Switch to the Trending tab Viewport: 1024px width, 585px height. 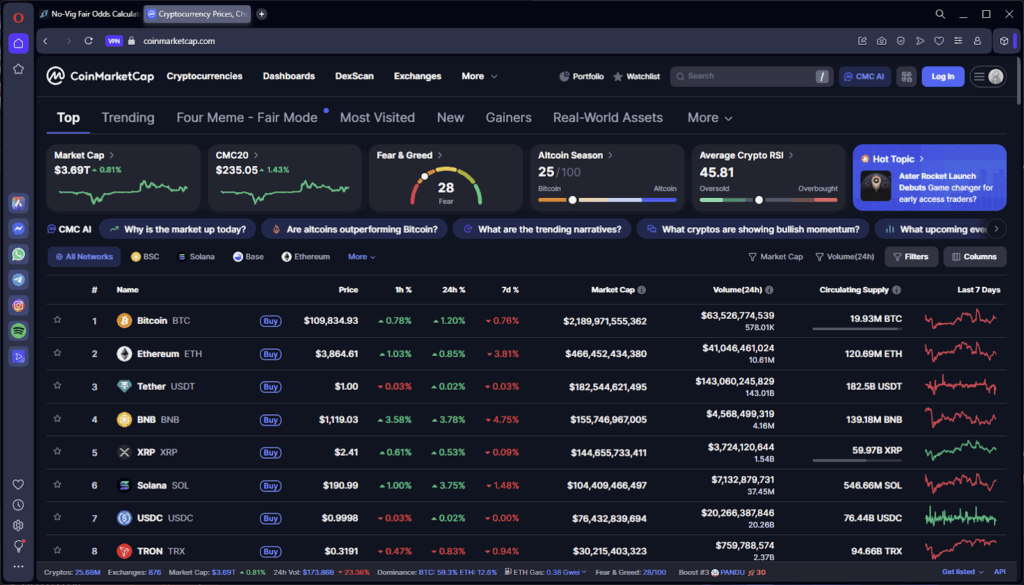point(128,118)
